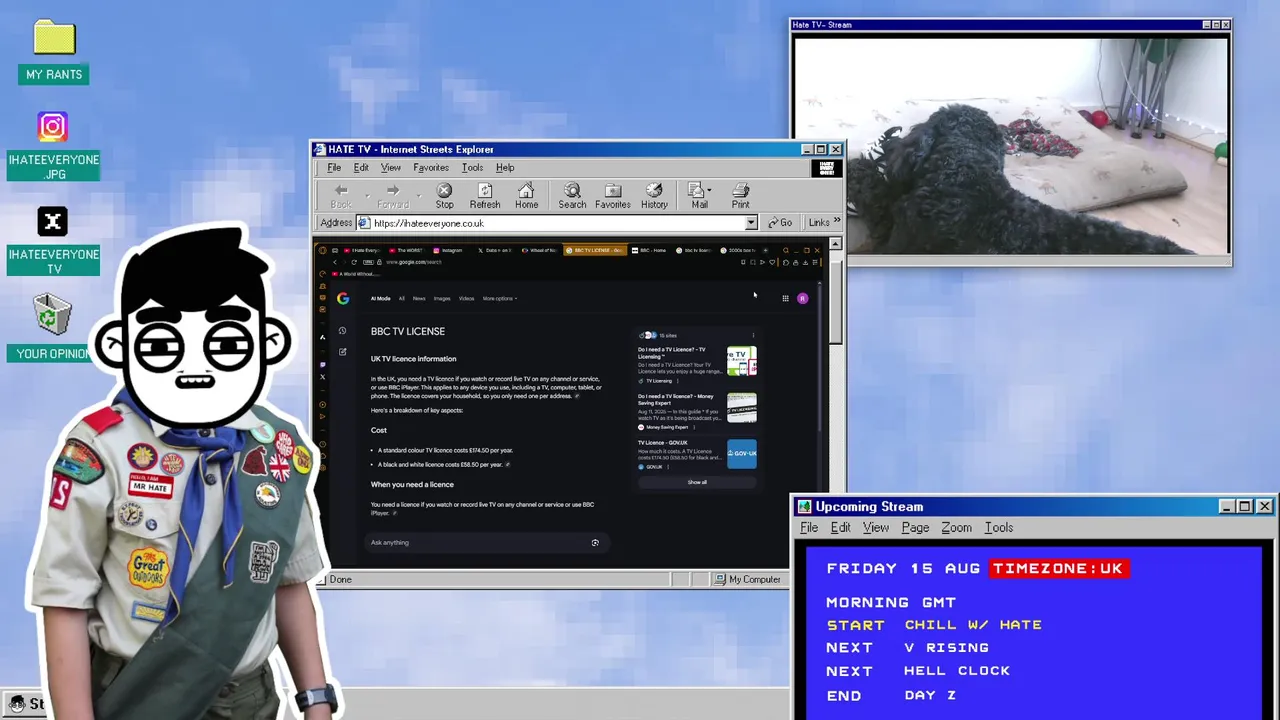Select the Images search tab
This screenshot has height=720, width=1280.
pos(442,298)
